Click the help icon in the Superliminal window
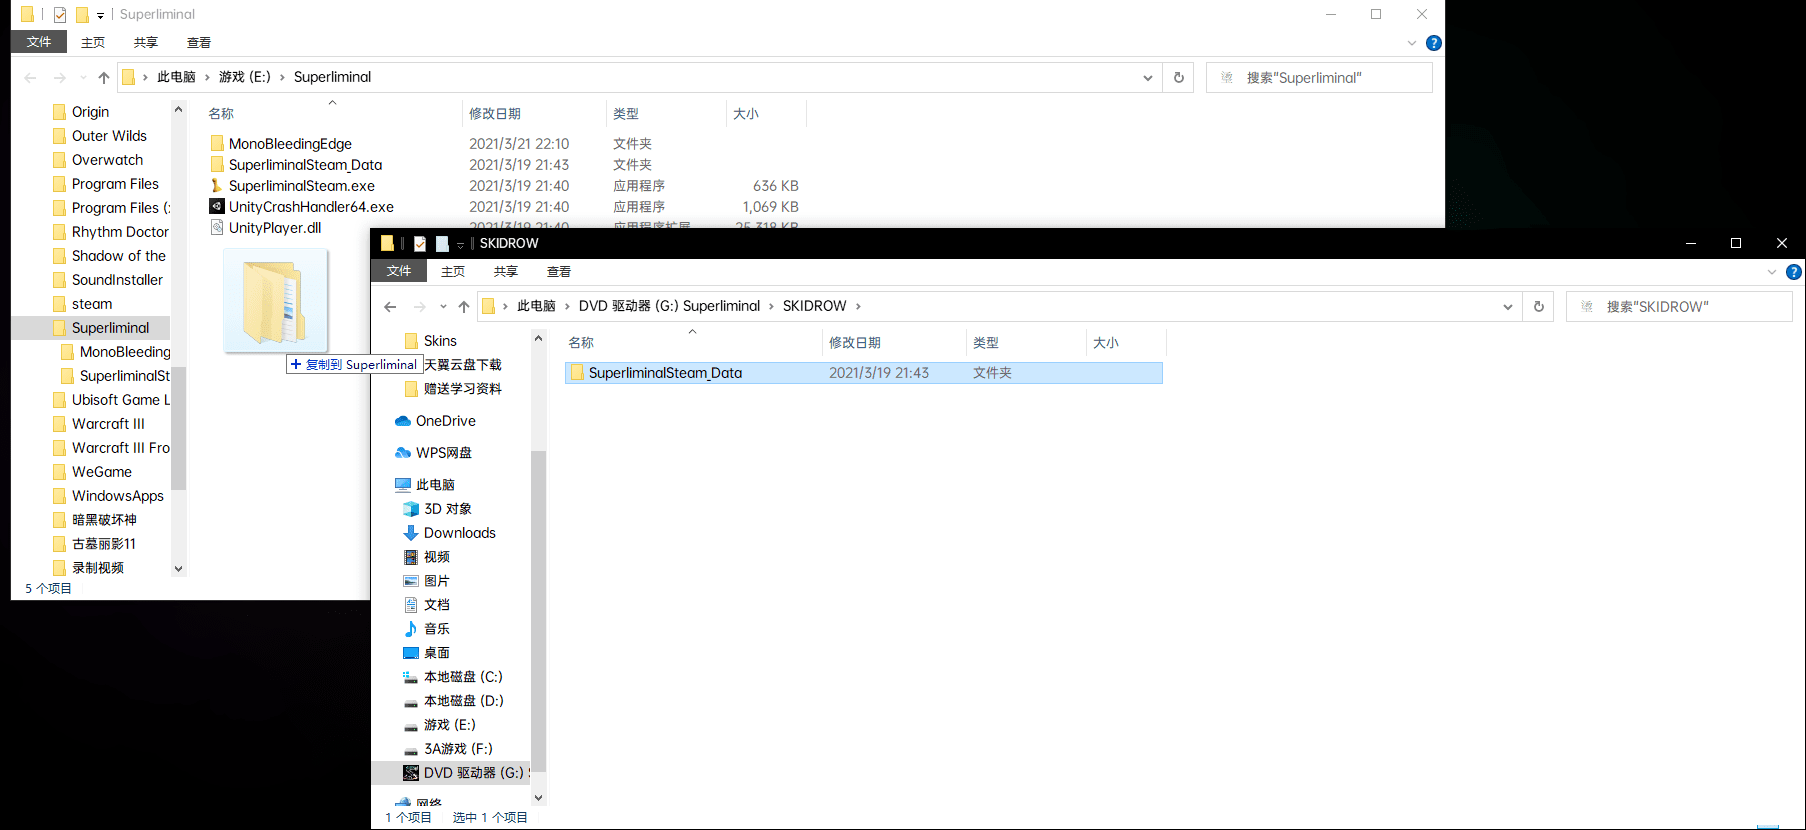 1434,43
